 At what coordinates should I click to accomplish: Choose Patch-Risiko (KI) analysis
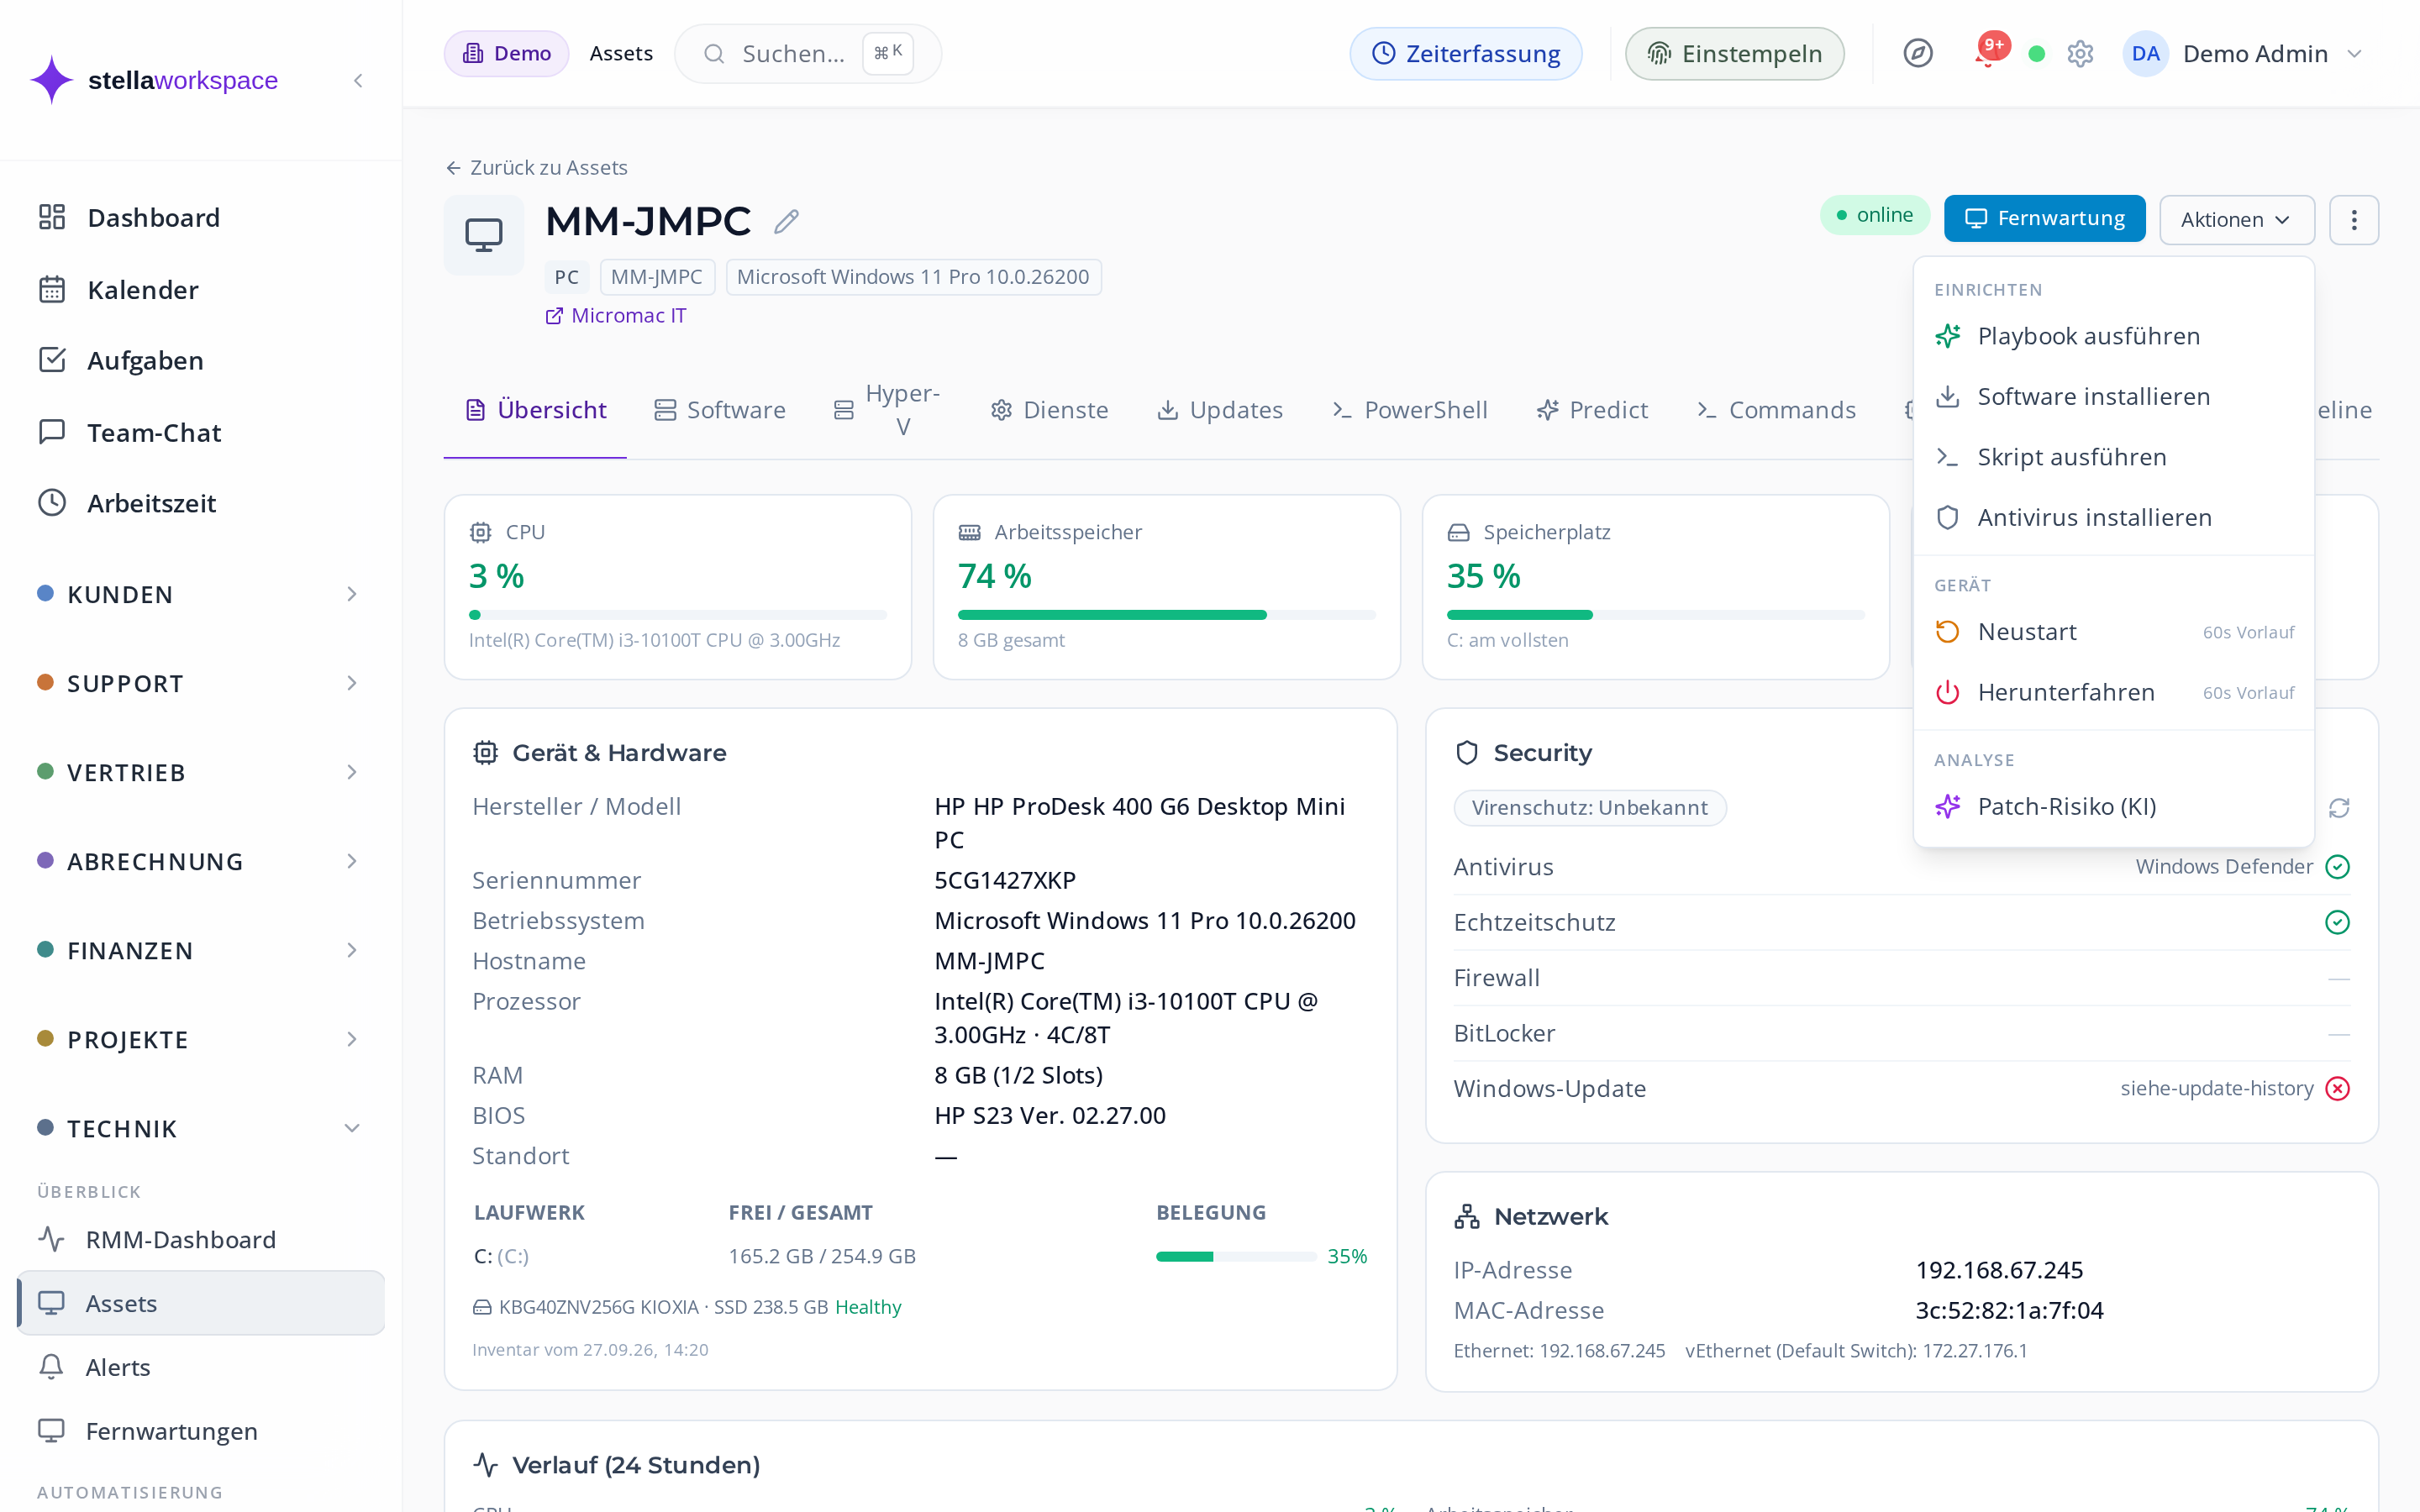pos(2113,806)
